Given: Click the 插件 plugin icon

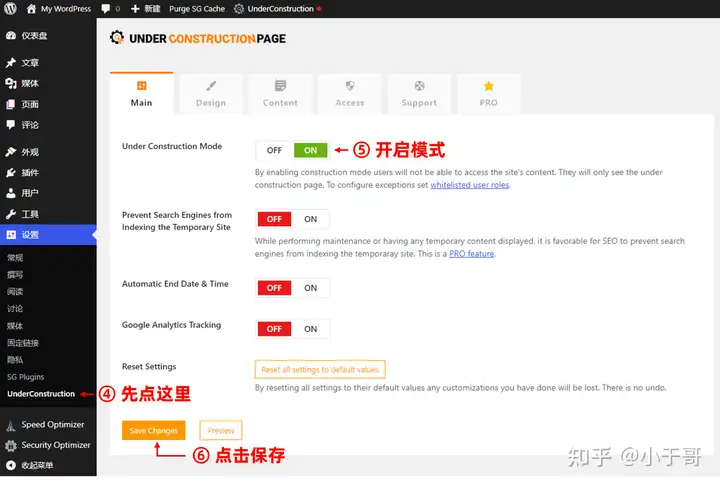Looking at the screenshot, I should tap(11, 173).
